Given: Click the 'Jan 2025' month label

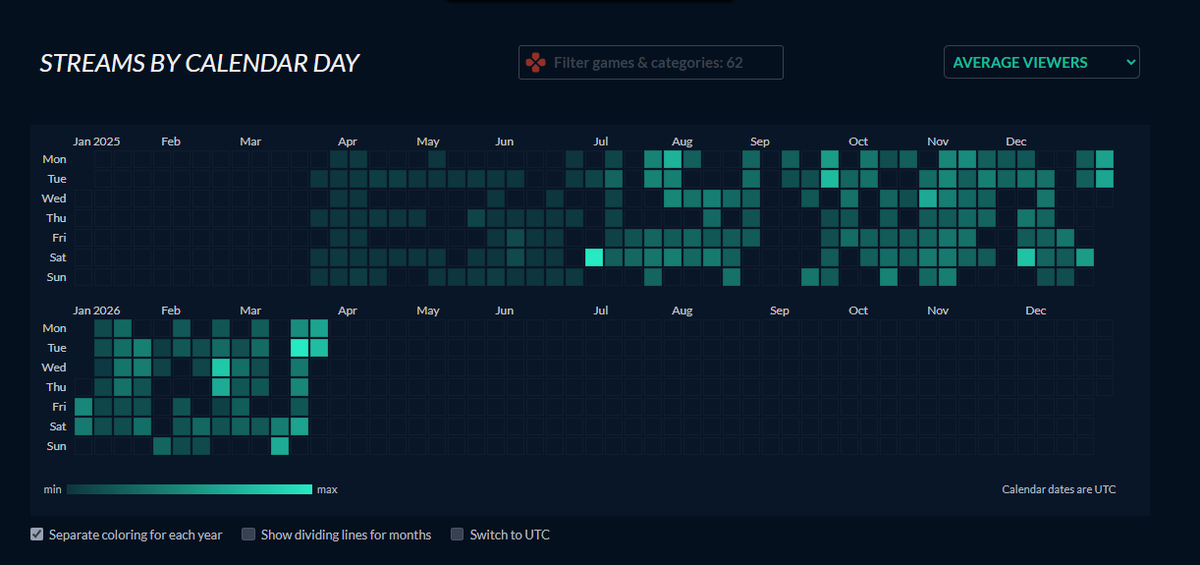Looking at the screenshot, I should pos(97,141).
